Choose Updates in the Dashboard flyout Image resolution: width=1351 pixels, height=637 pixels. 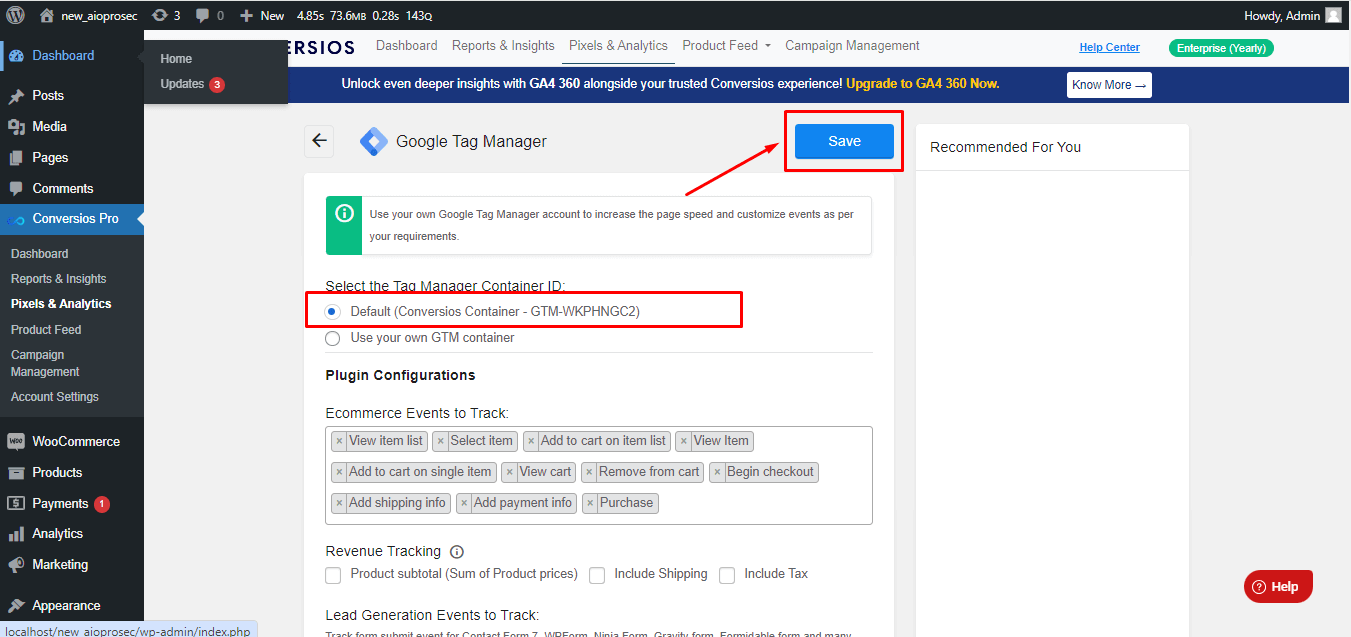[x=192, y=84]
